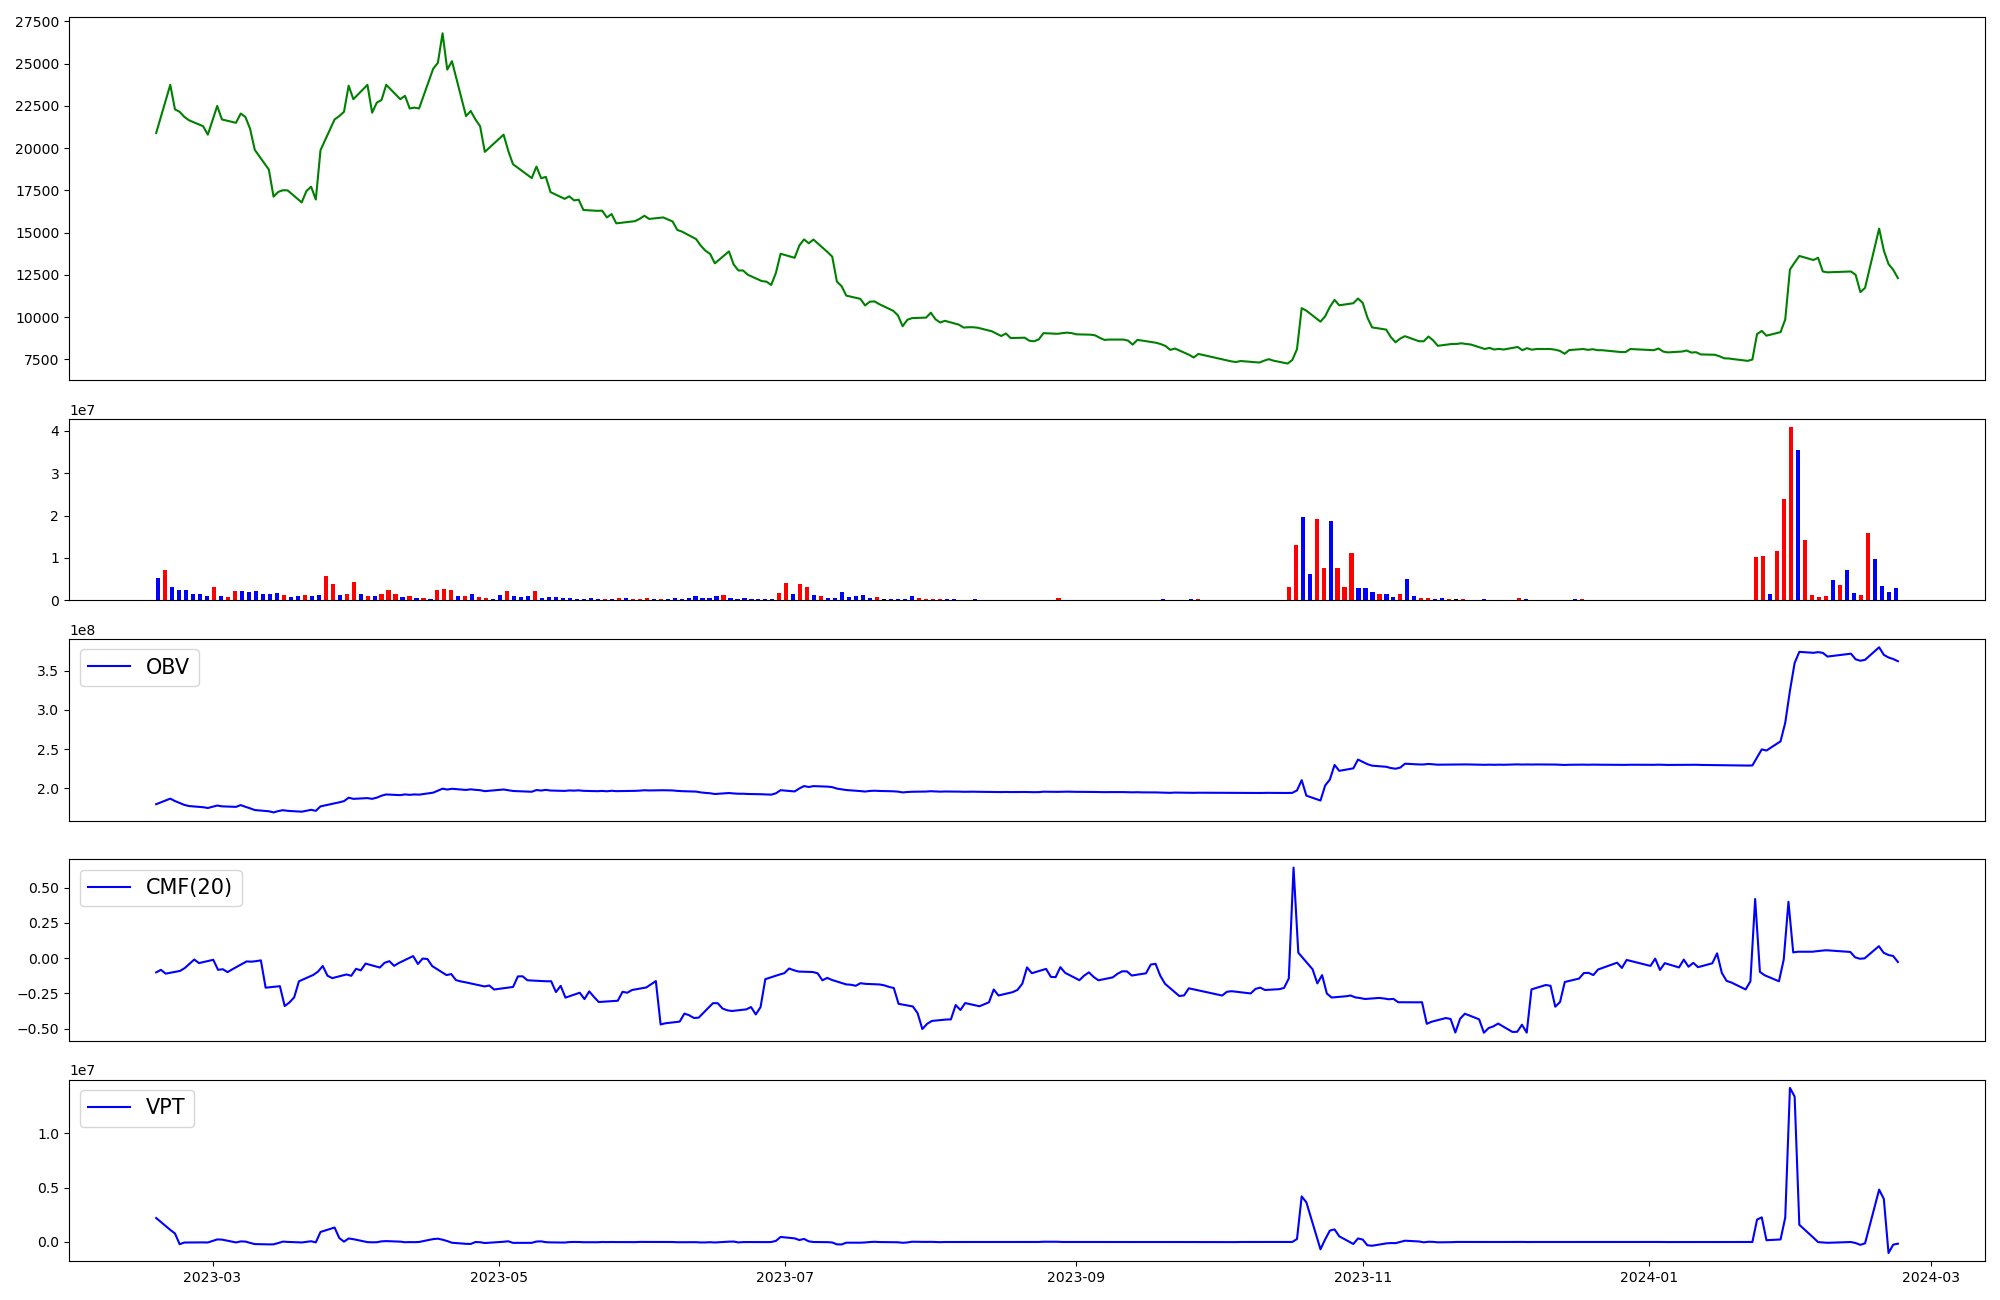This screenshot has height=1300, width=2000.
Task: Click the 2023-07 x-axis date label
Action: pyautogui.click(x=785, y=1277)
